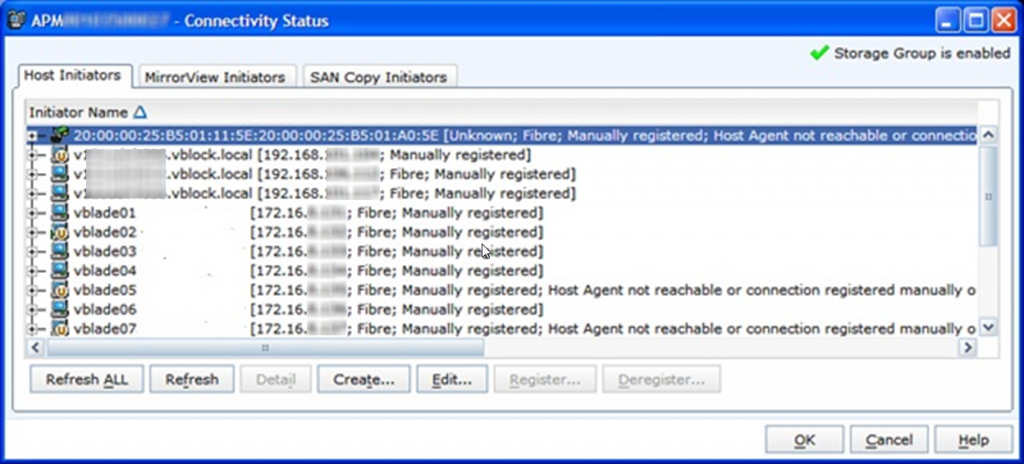The image size is (1024, 464).
Task: Click the vertical scrollbar down arrow
Action: pyautogui.click(x=988, y=327)
